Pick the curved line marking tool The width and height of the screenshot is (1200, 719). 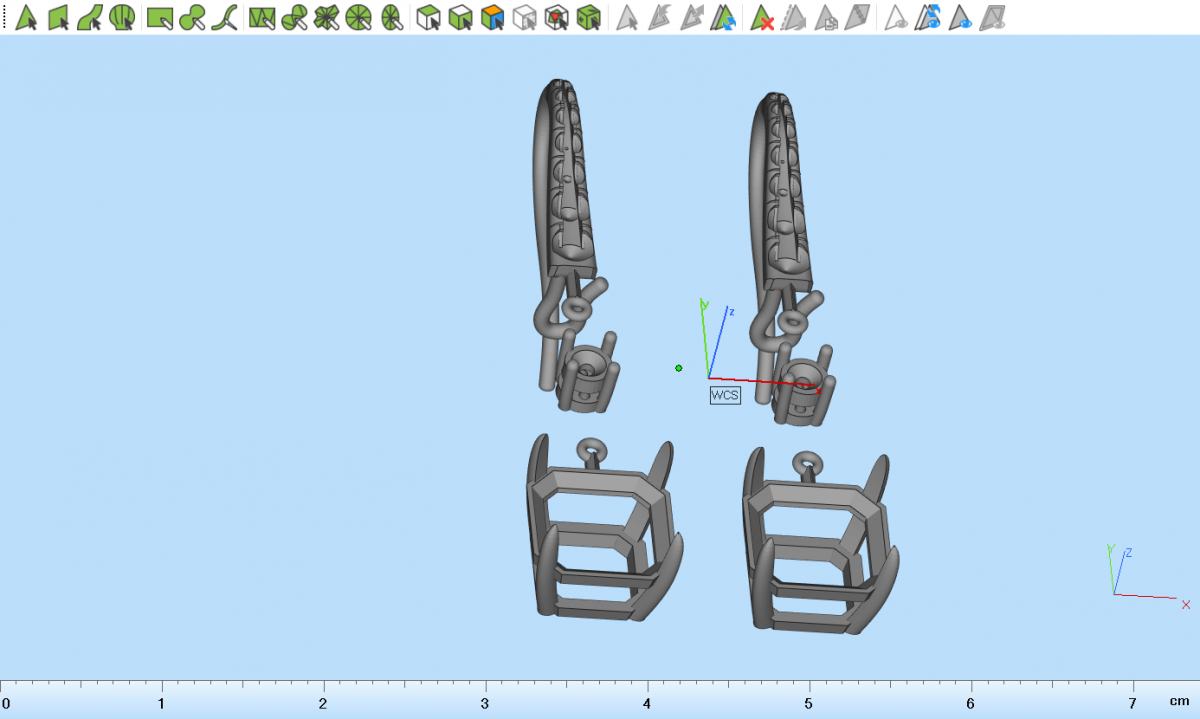[226, 17]
